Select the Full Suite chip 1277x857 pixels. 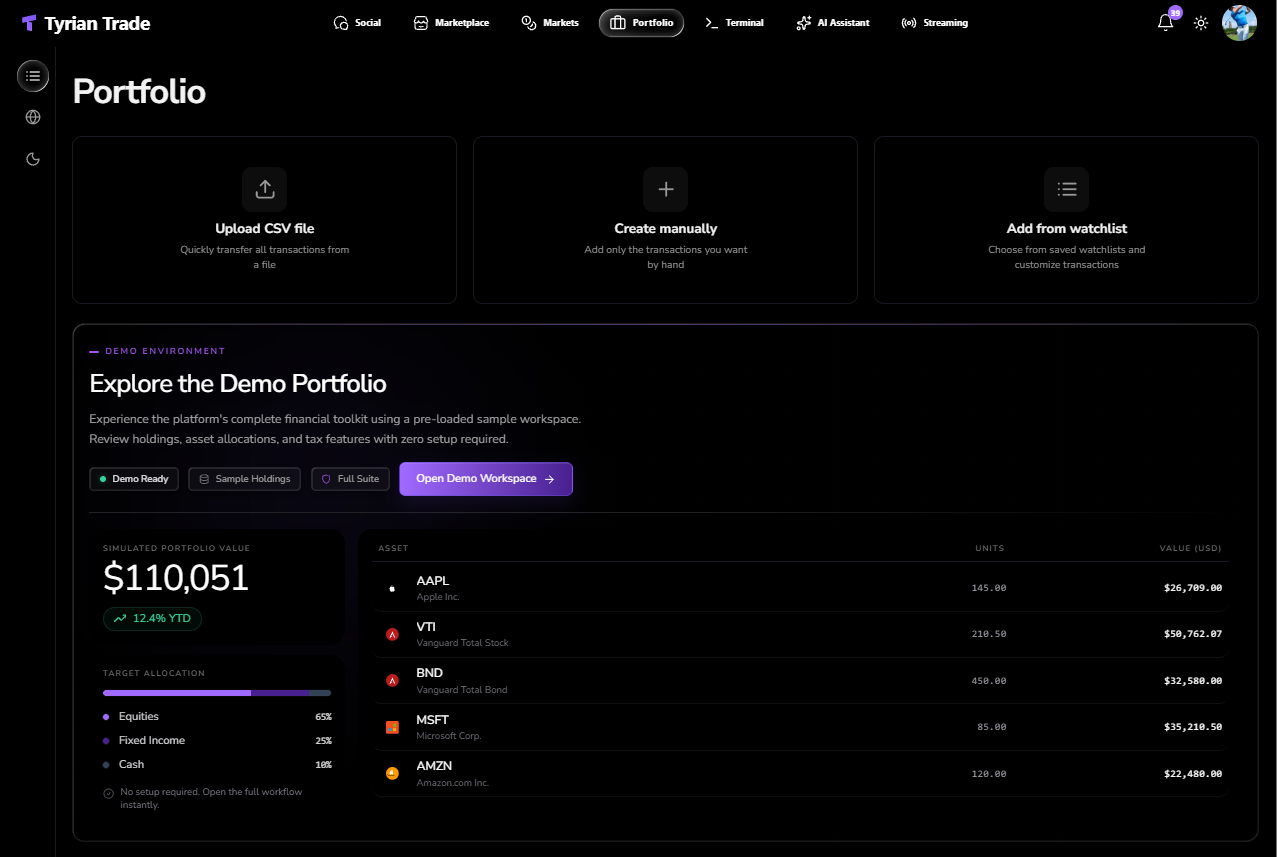click(350, 479)
